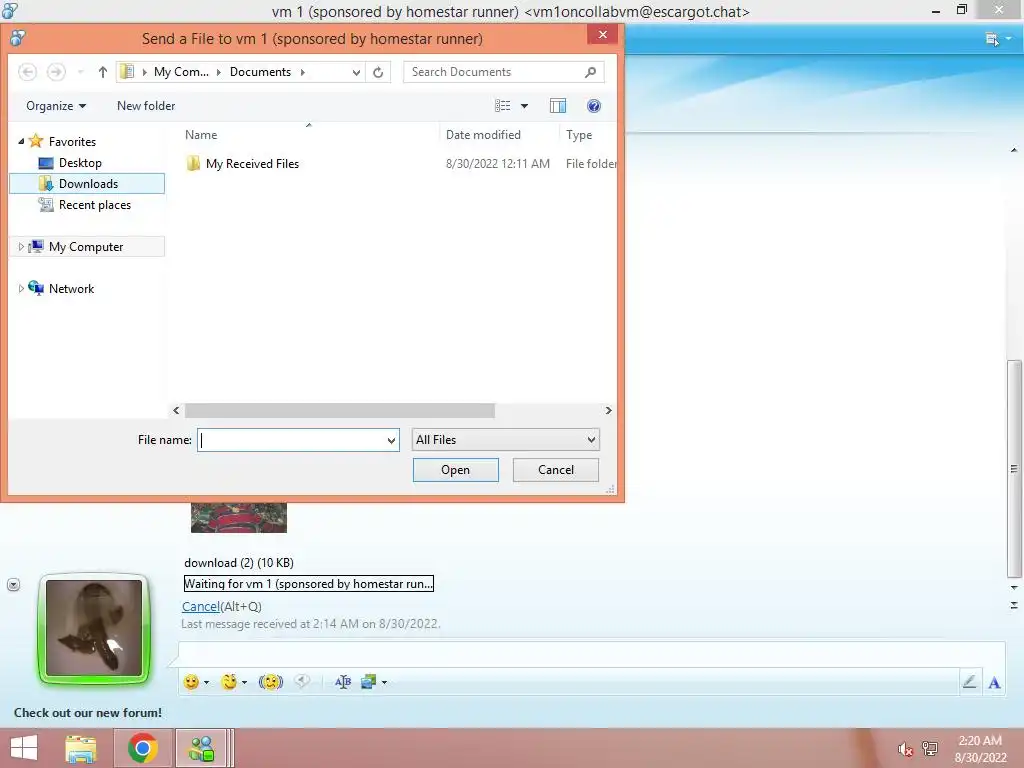This screenshot has width=1024, height=768.
Task: Click horizontal scrollbar in file list
Action: [x=340, y=410]
